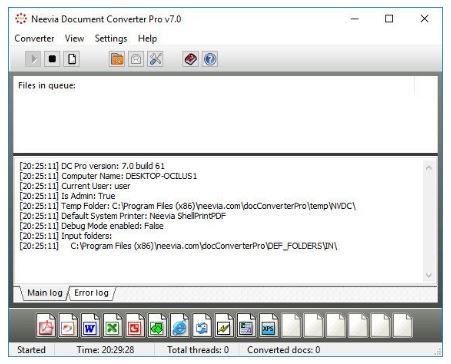This screenshot has height=364, width=451.
Task: Open the View menu
Action: click(74, 39)
